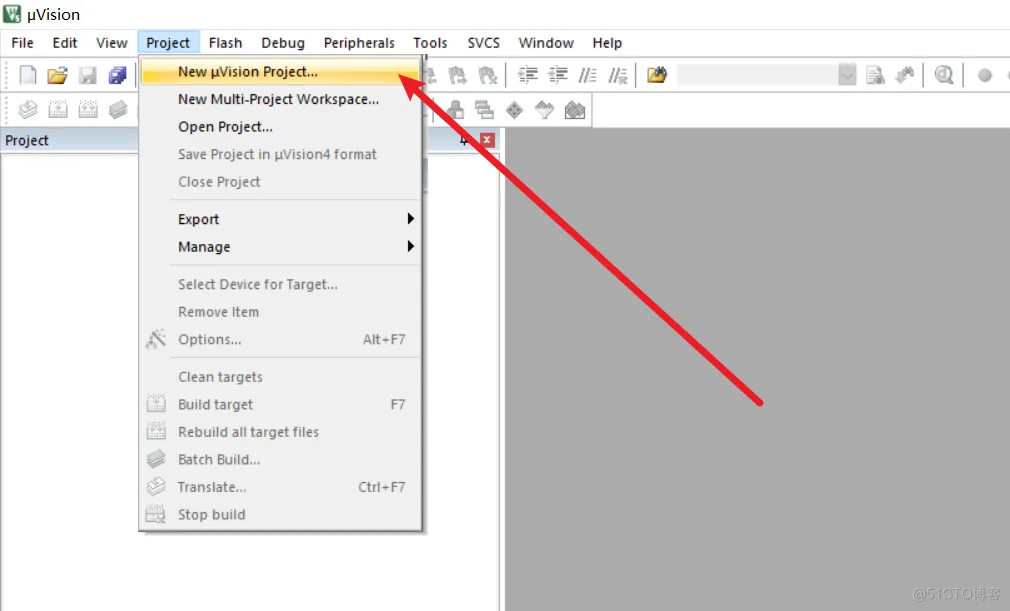
Task: Select Build target menu entry
Action: pos(280,405)
